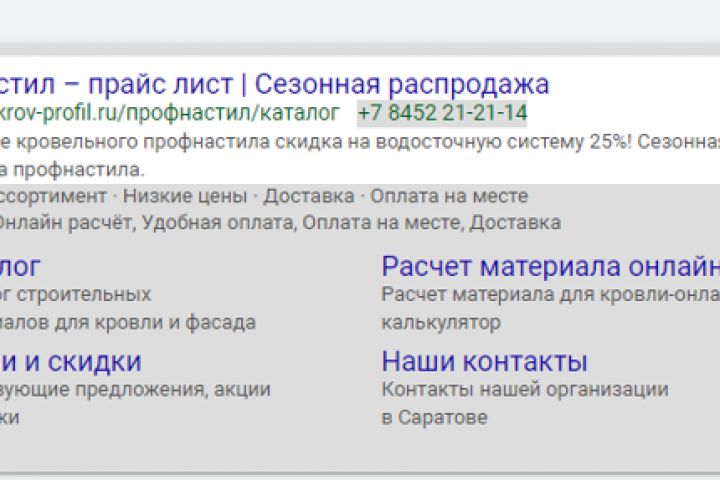The width and height of the screenshot is (720, 480).
Task: Click the ad description mentioning 'скидка на водосточную систему 25%'
Action: (360, 142)
